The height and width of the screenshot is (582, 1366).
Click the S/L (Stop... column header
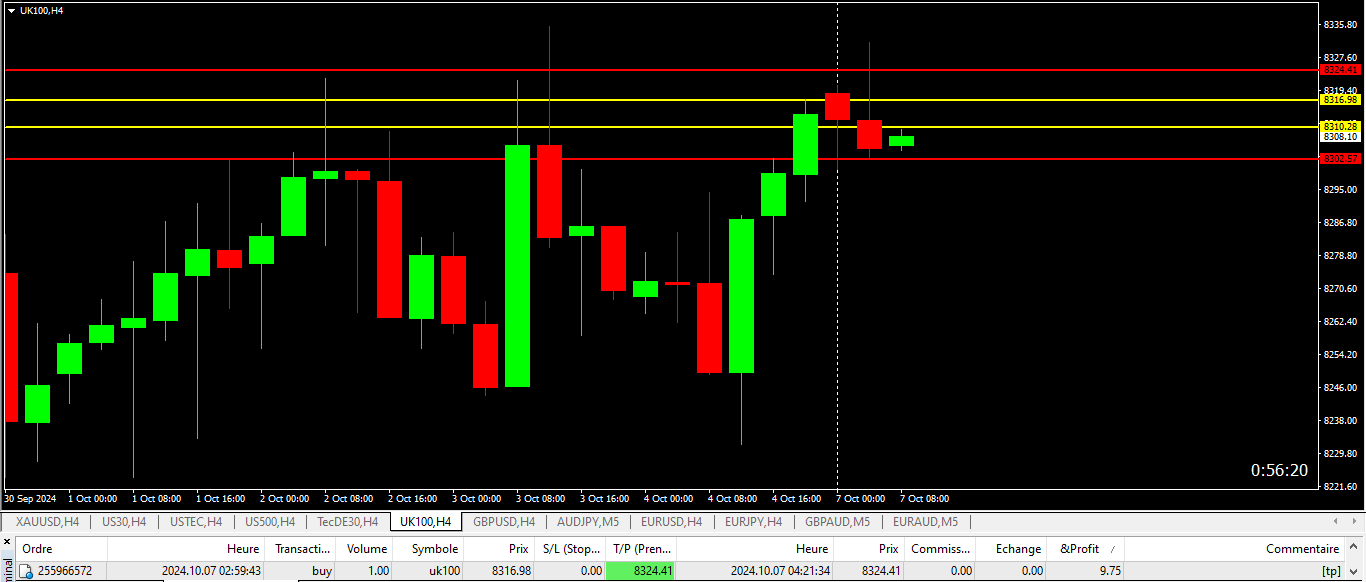(571, 549)
